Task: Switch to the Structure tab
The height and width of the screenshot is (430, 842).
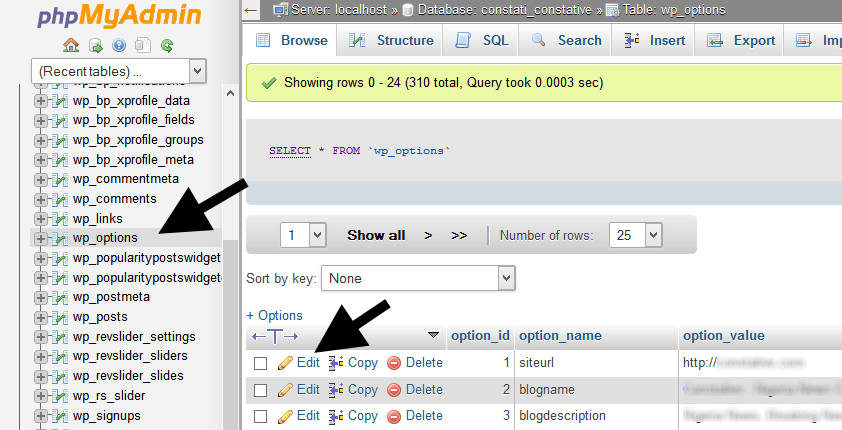Action: 391,40
